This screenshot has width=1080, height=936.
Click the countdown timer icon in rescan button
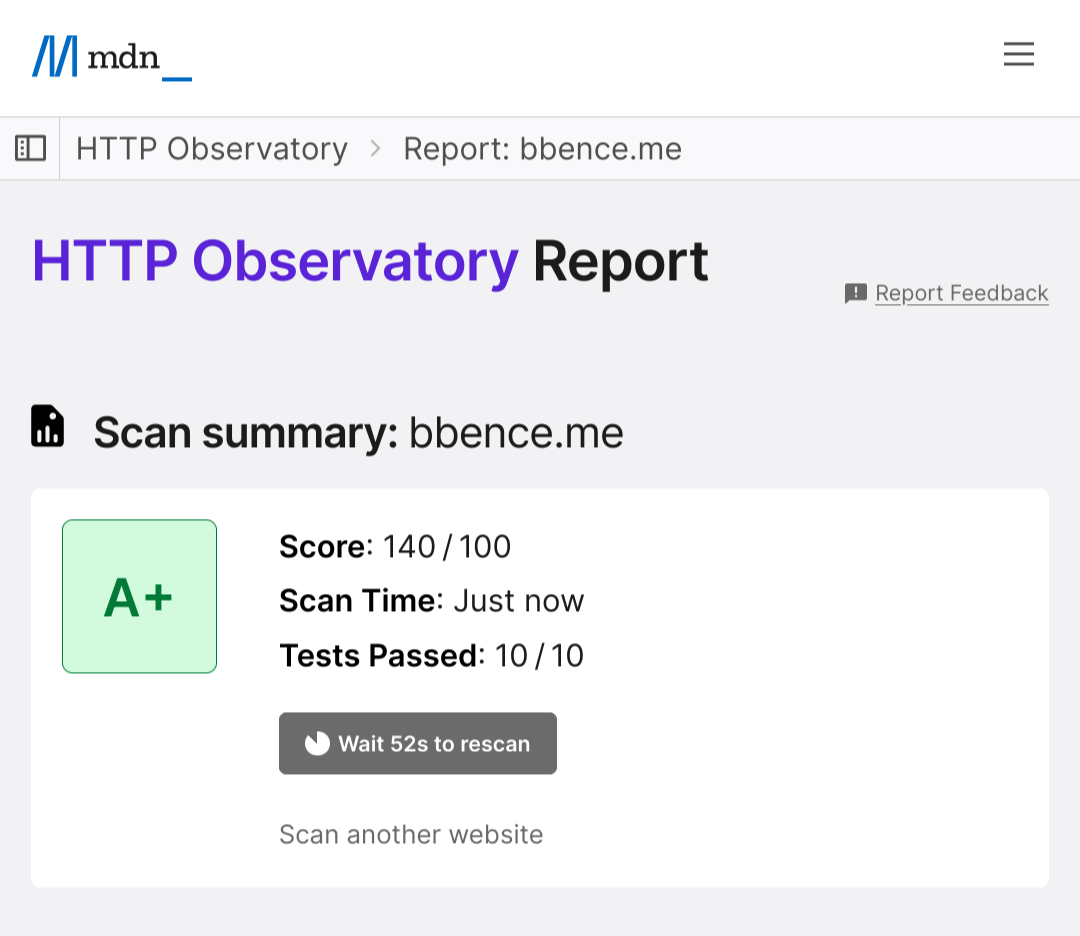pyautogui.click(x=318, y=744)
